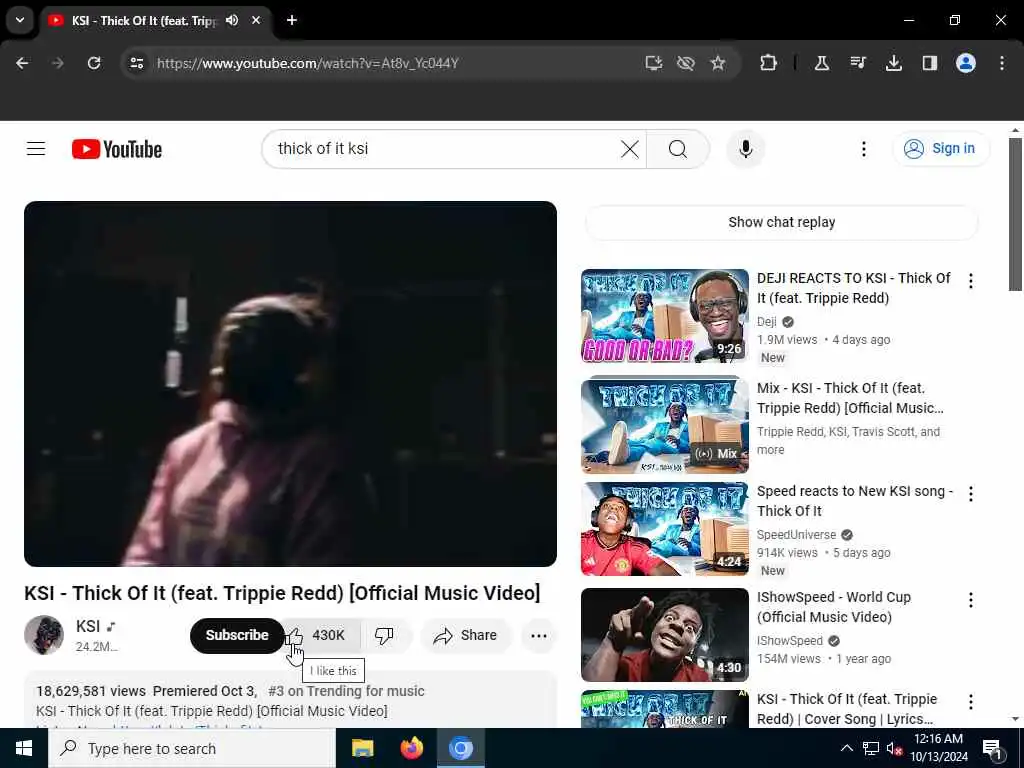
Task: Open KSI channel avatar
Action: point(44,635)
